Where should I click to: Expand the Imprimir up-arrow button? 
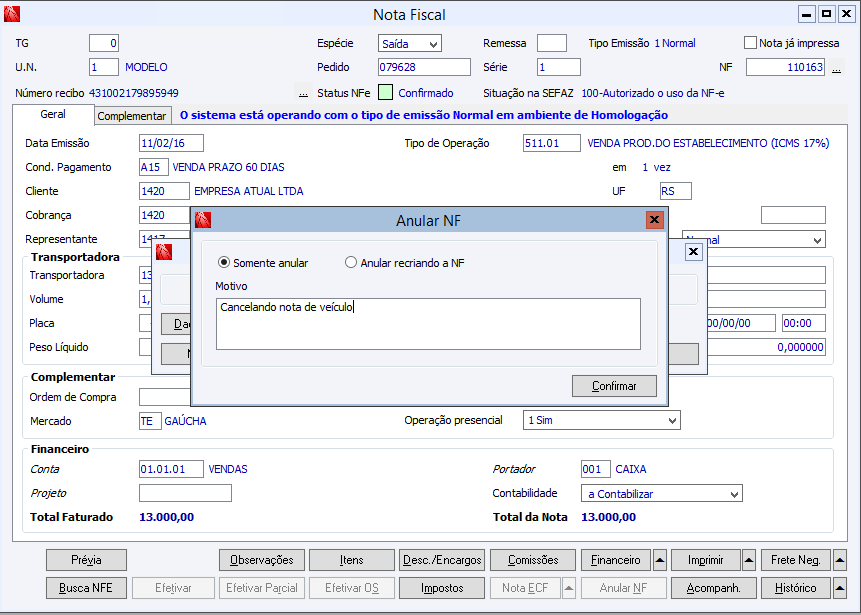(749, 560)
